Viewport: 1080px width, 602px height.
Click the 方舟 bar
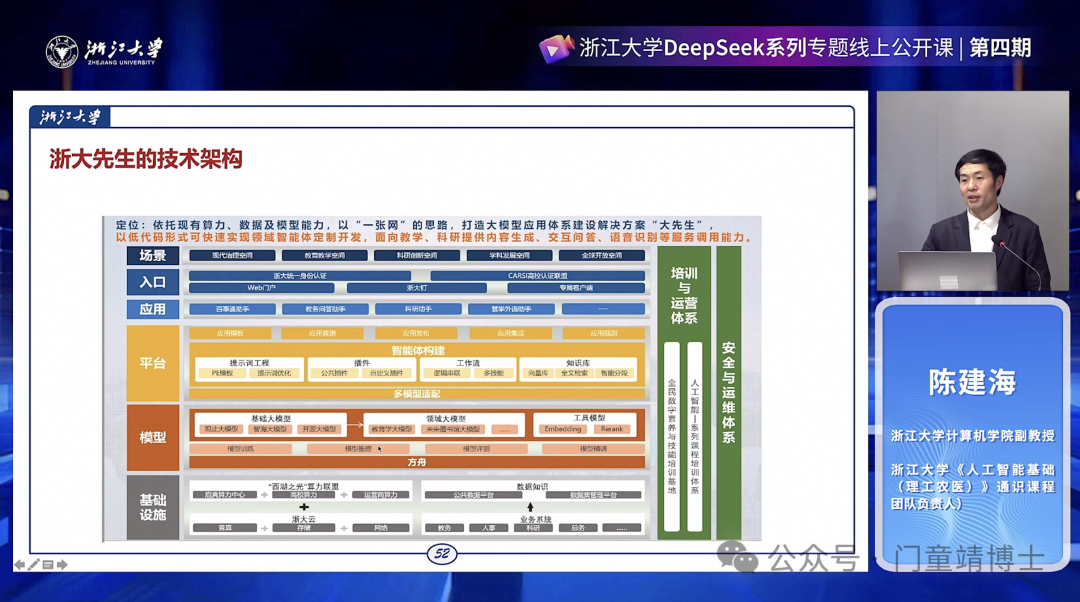pyautogui.click(x=417, y=462)
